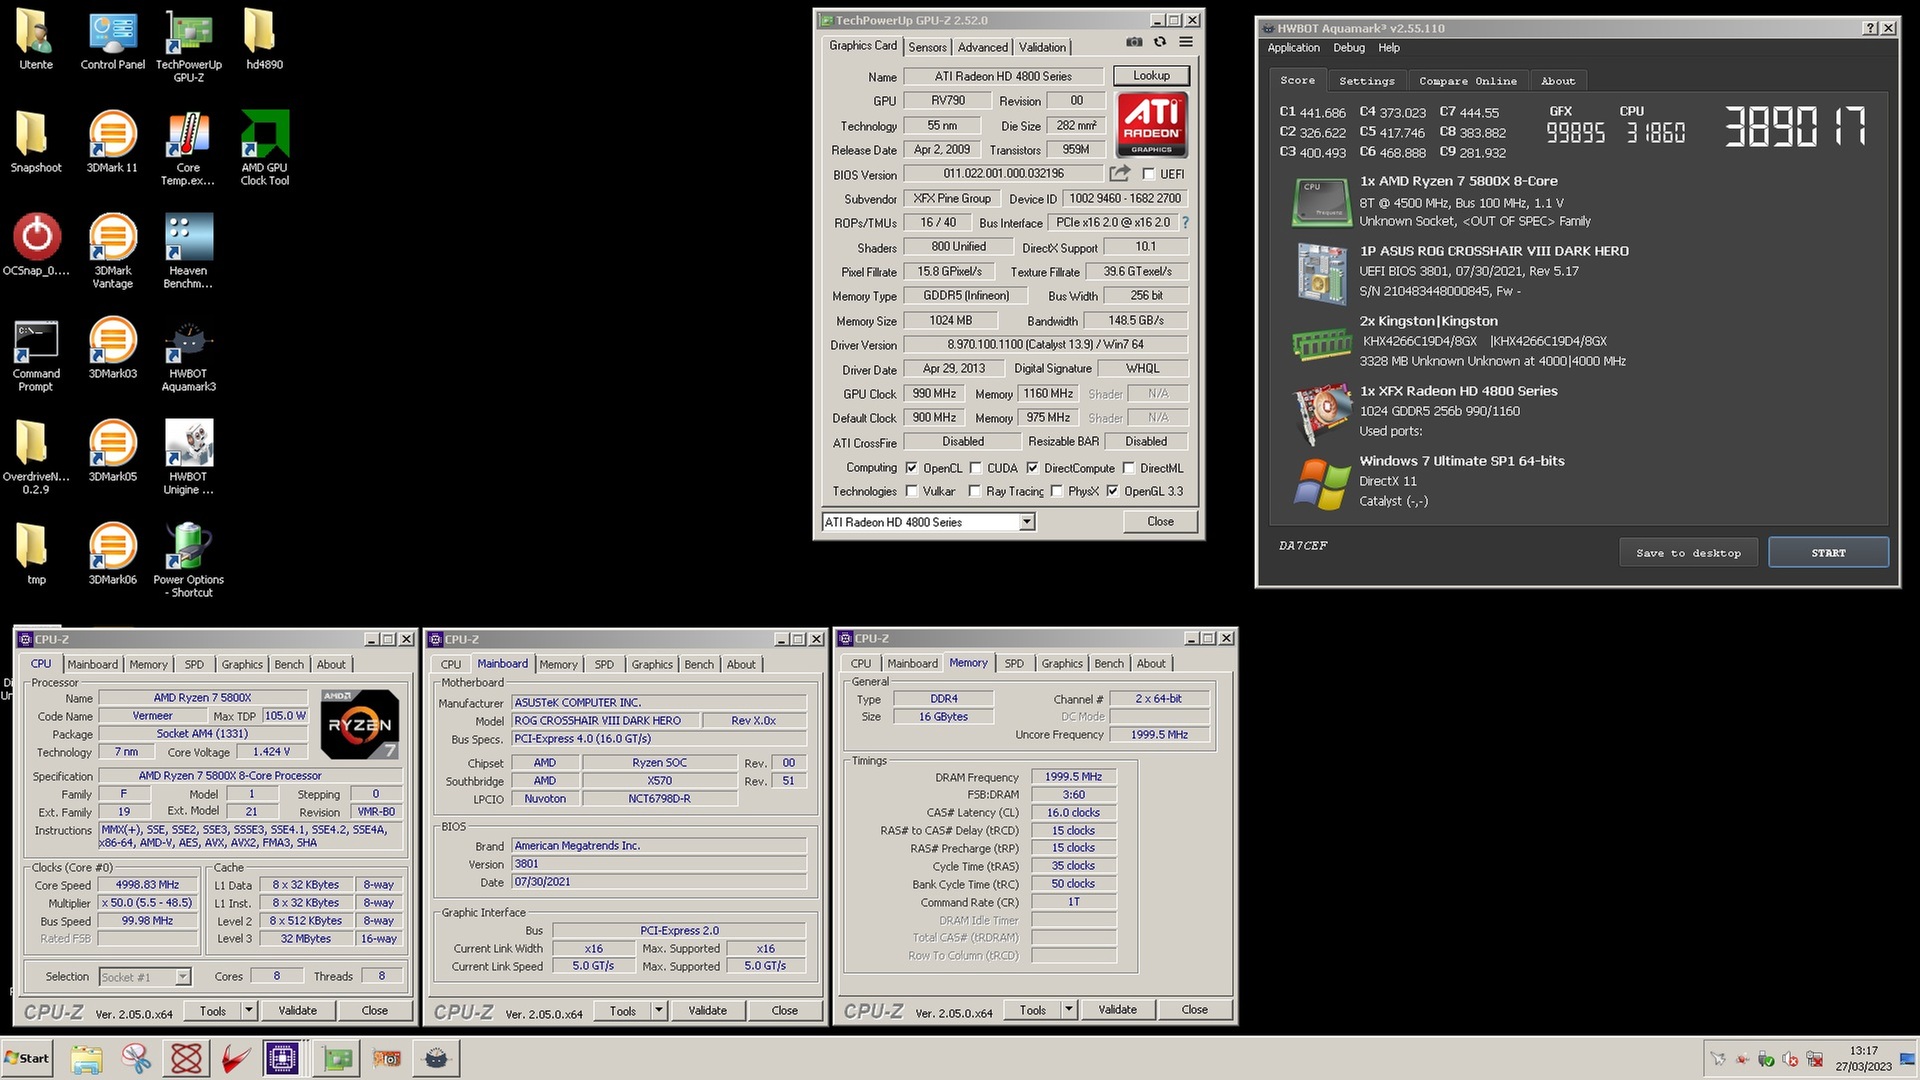The width and height of the screenshot is (1920, 1080).
Task: Open the Compare Online tab in Aquamark
Action: pos(1468,81)
